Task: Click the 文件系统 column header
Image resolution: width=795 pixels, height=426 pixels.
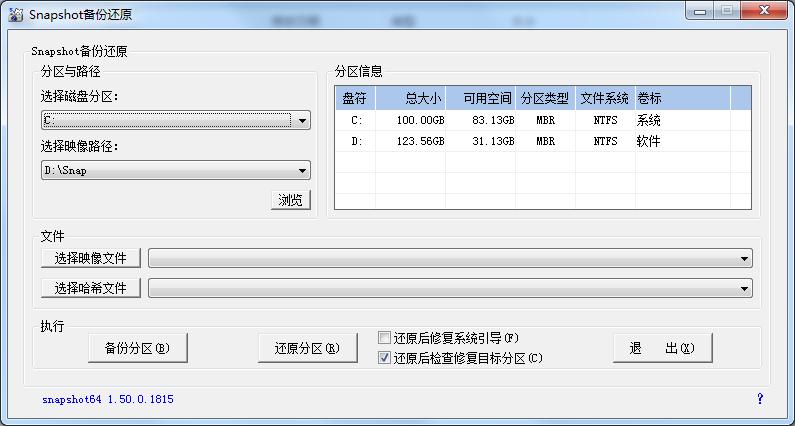Action: [604, 98]
